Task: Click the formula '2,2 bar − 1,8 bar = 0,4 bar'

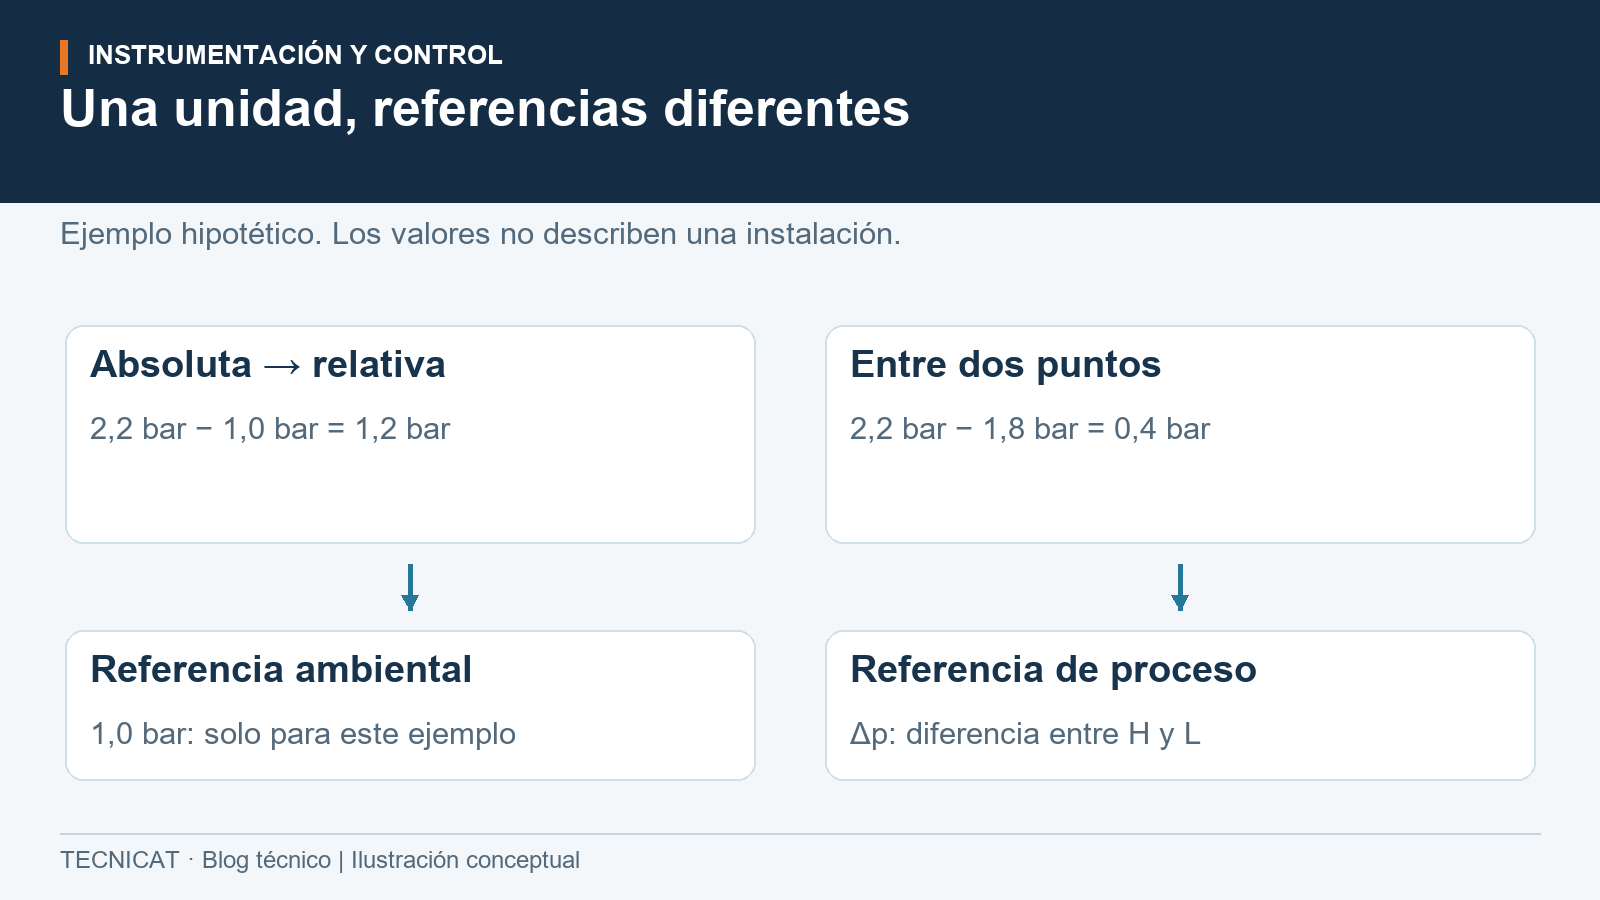Action: coord(1030,429)
